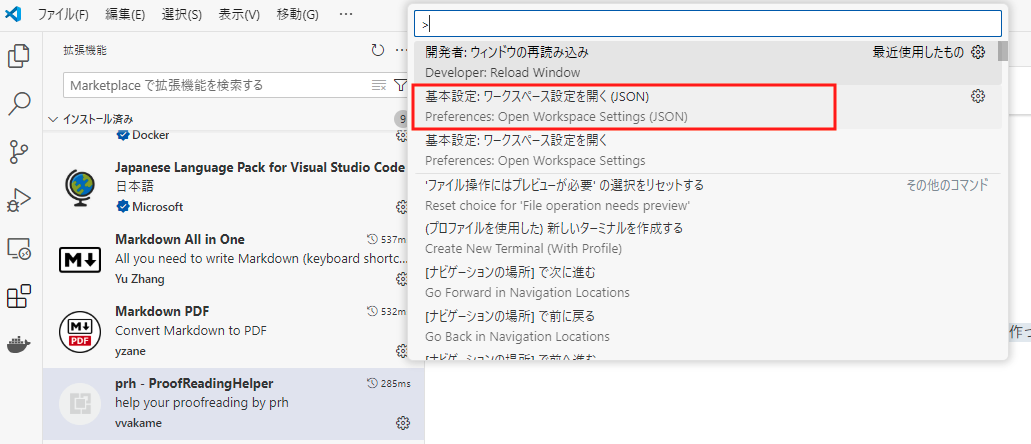Open the 選択(S) menu
The width and height of the screenshot is (1031, 444).
181,14
